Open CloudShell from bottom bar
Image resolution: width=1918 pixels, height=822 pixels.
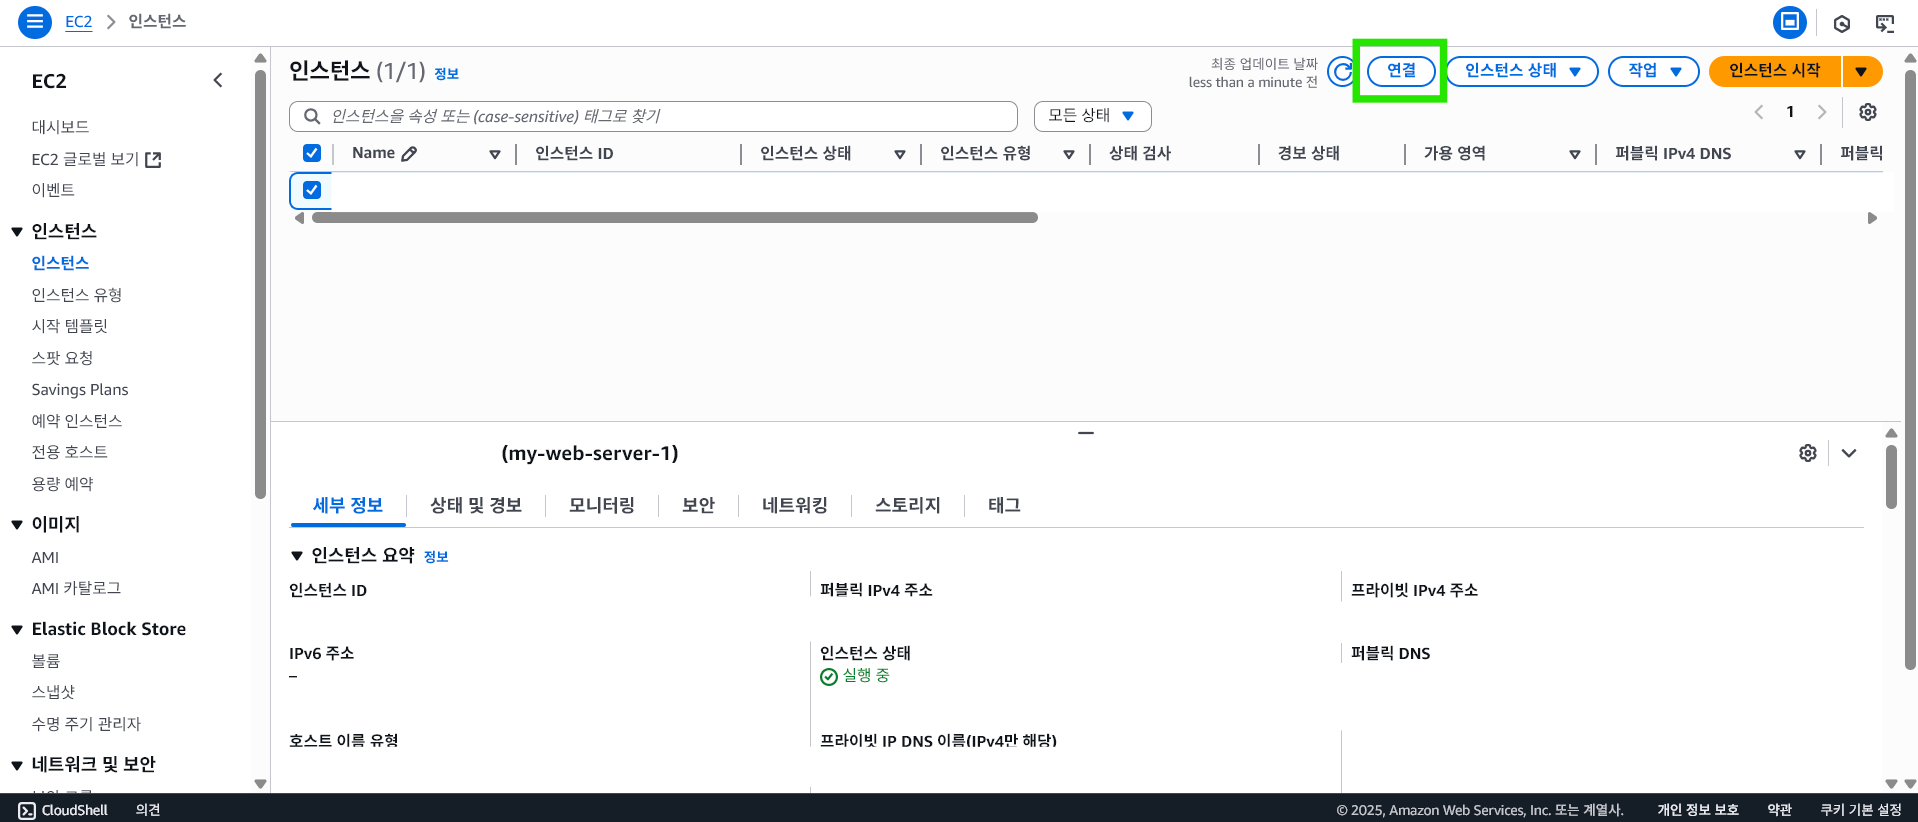(63, 810)
